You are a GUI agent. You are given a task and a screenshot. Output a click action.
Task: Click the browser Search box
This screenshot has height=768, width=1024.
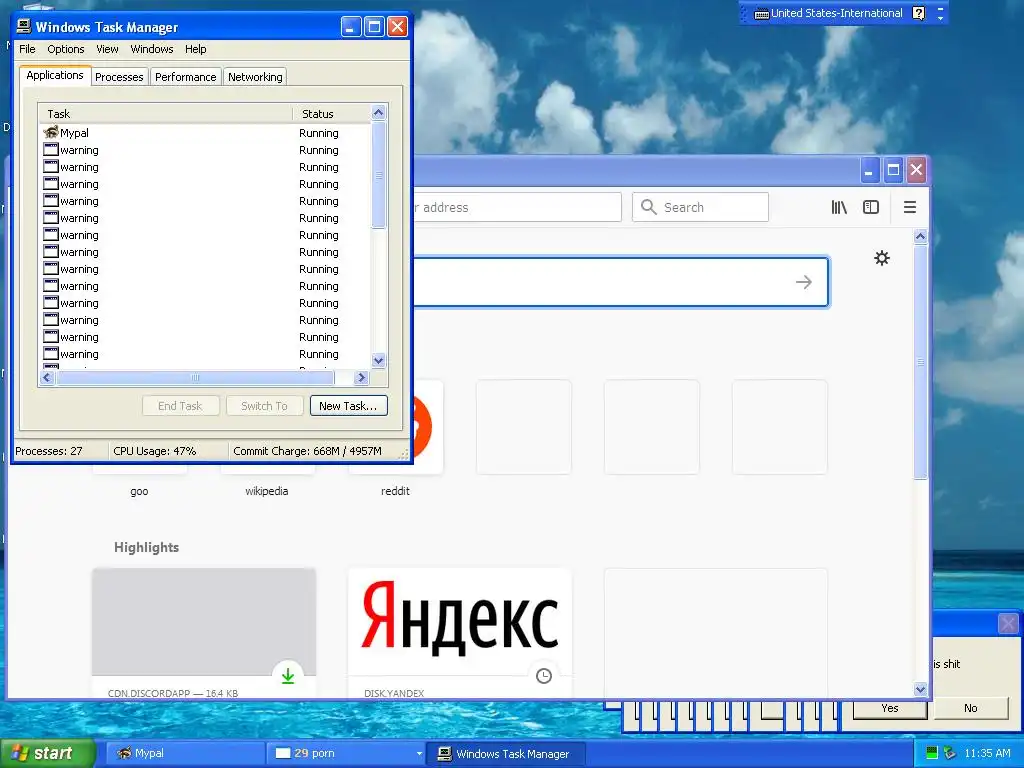coord(700,207)
